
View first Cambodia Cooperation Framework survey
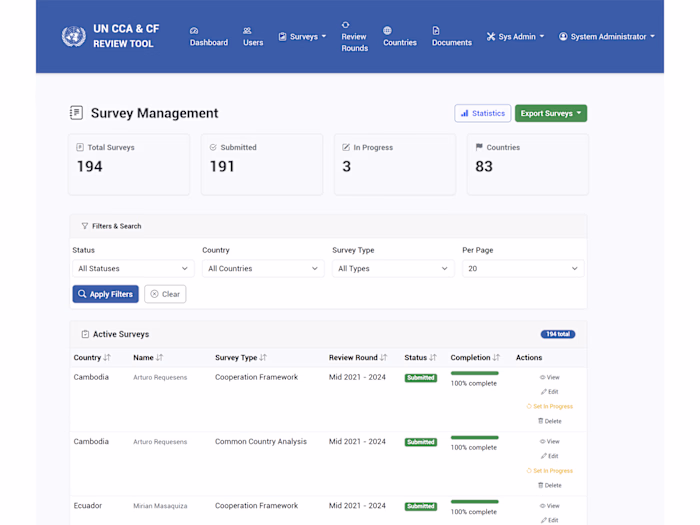click(x=549, y=377)
